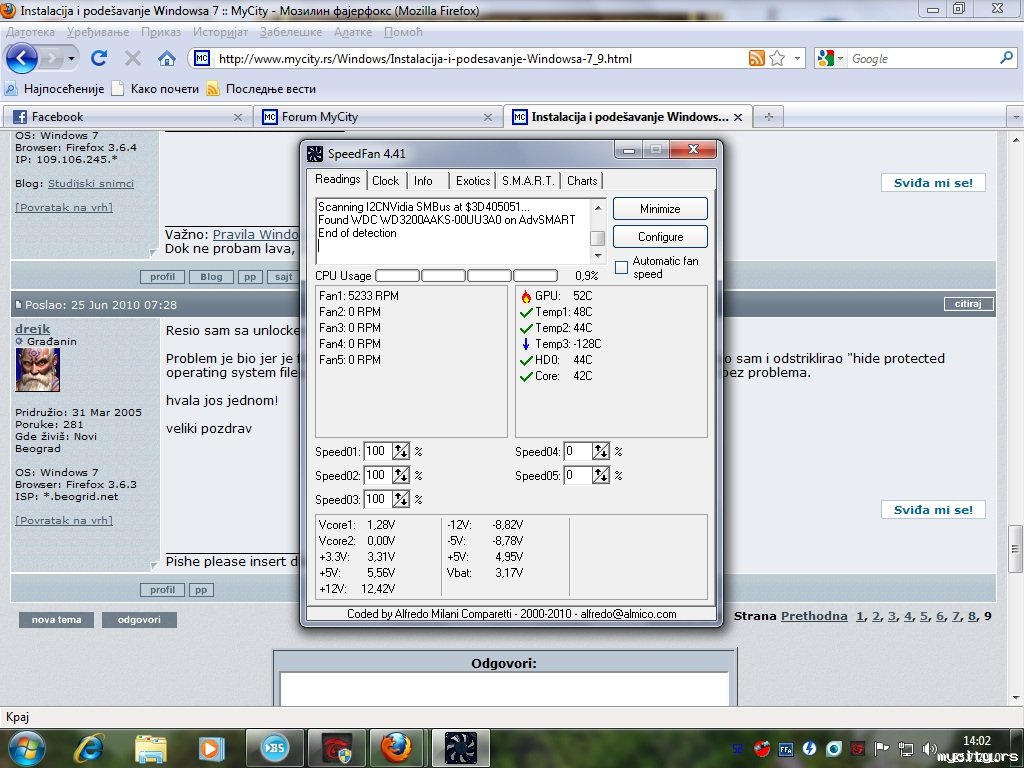Click the RSS feed icon in address bar
This screenshot has height=768, width=1024.
[757, 58]
